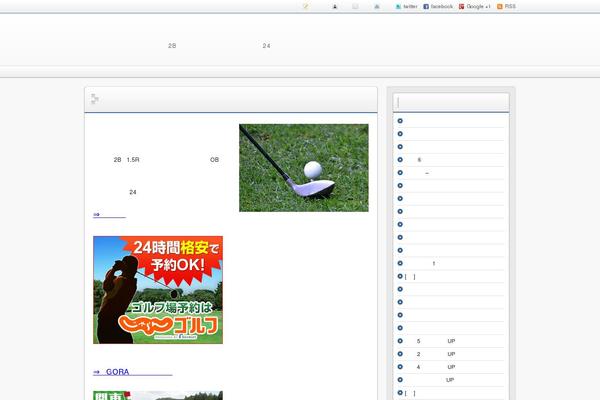Image resolution: width=600 pixels, height=400 pixels.
Task: Select sidebar row containing a dash '–'
Action: [451, 173]
